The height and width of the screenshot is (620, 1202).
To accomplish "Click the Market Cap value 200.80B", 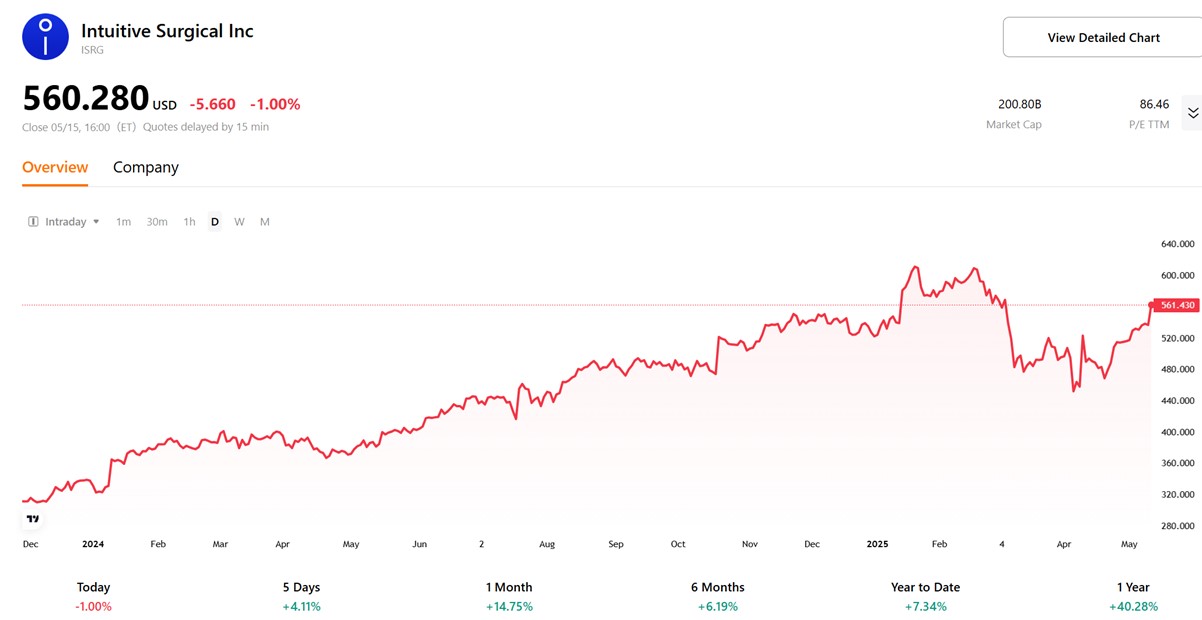I will (1019, 104).
